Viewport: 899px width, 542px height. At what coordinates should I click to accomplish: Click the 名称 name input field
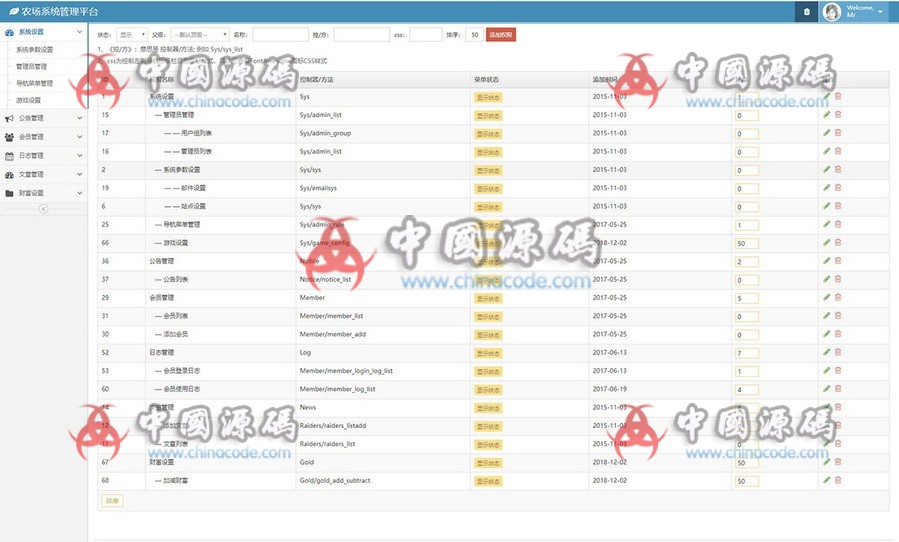pyautogui.click(x=280, y=34)
